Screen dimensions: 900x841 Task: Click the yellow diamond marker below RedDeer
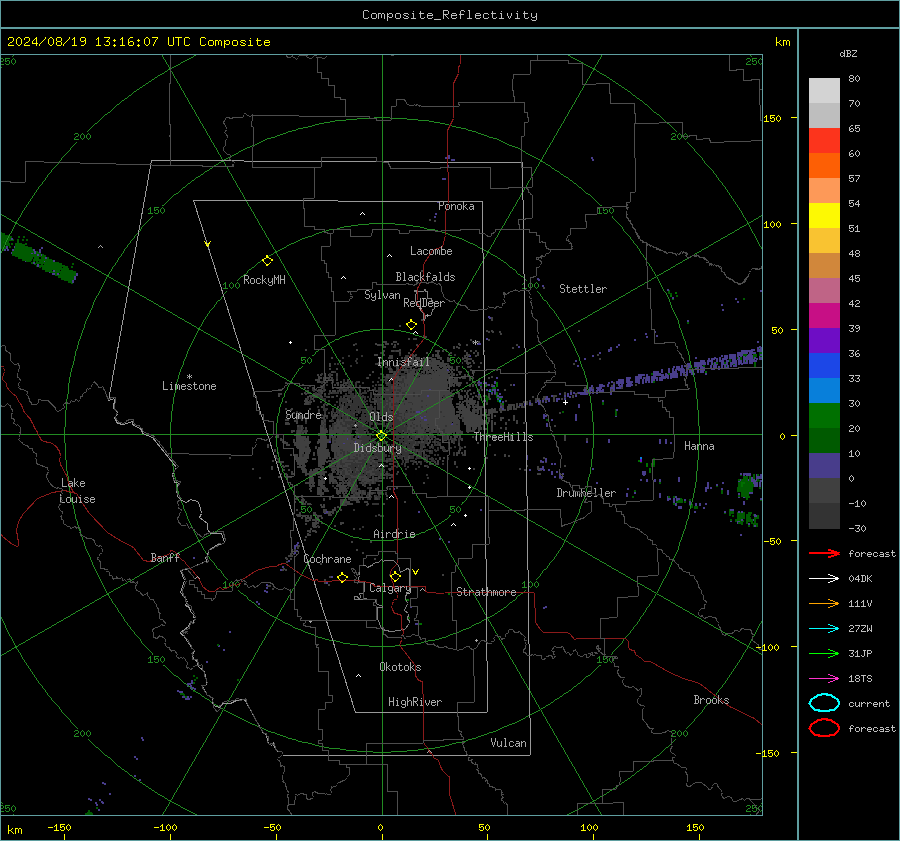[412, 325]
